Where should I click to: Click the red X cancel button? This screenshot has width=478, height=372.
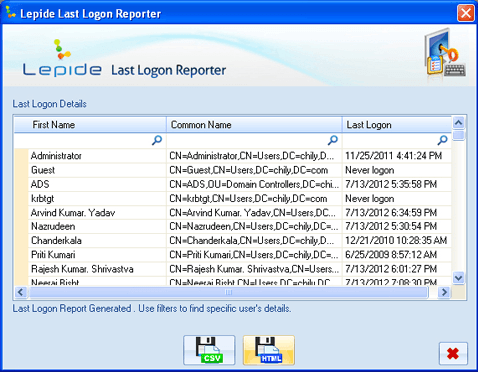pyautogui.click(x=453, y=353)
